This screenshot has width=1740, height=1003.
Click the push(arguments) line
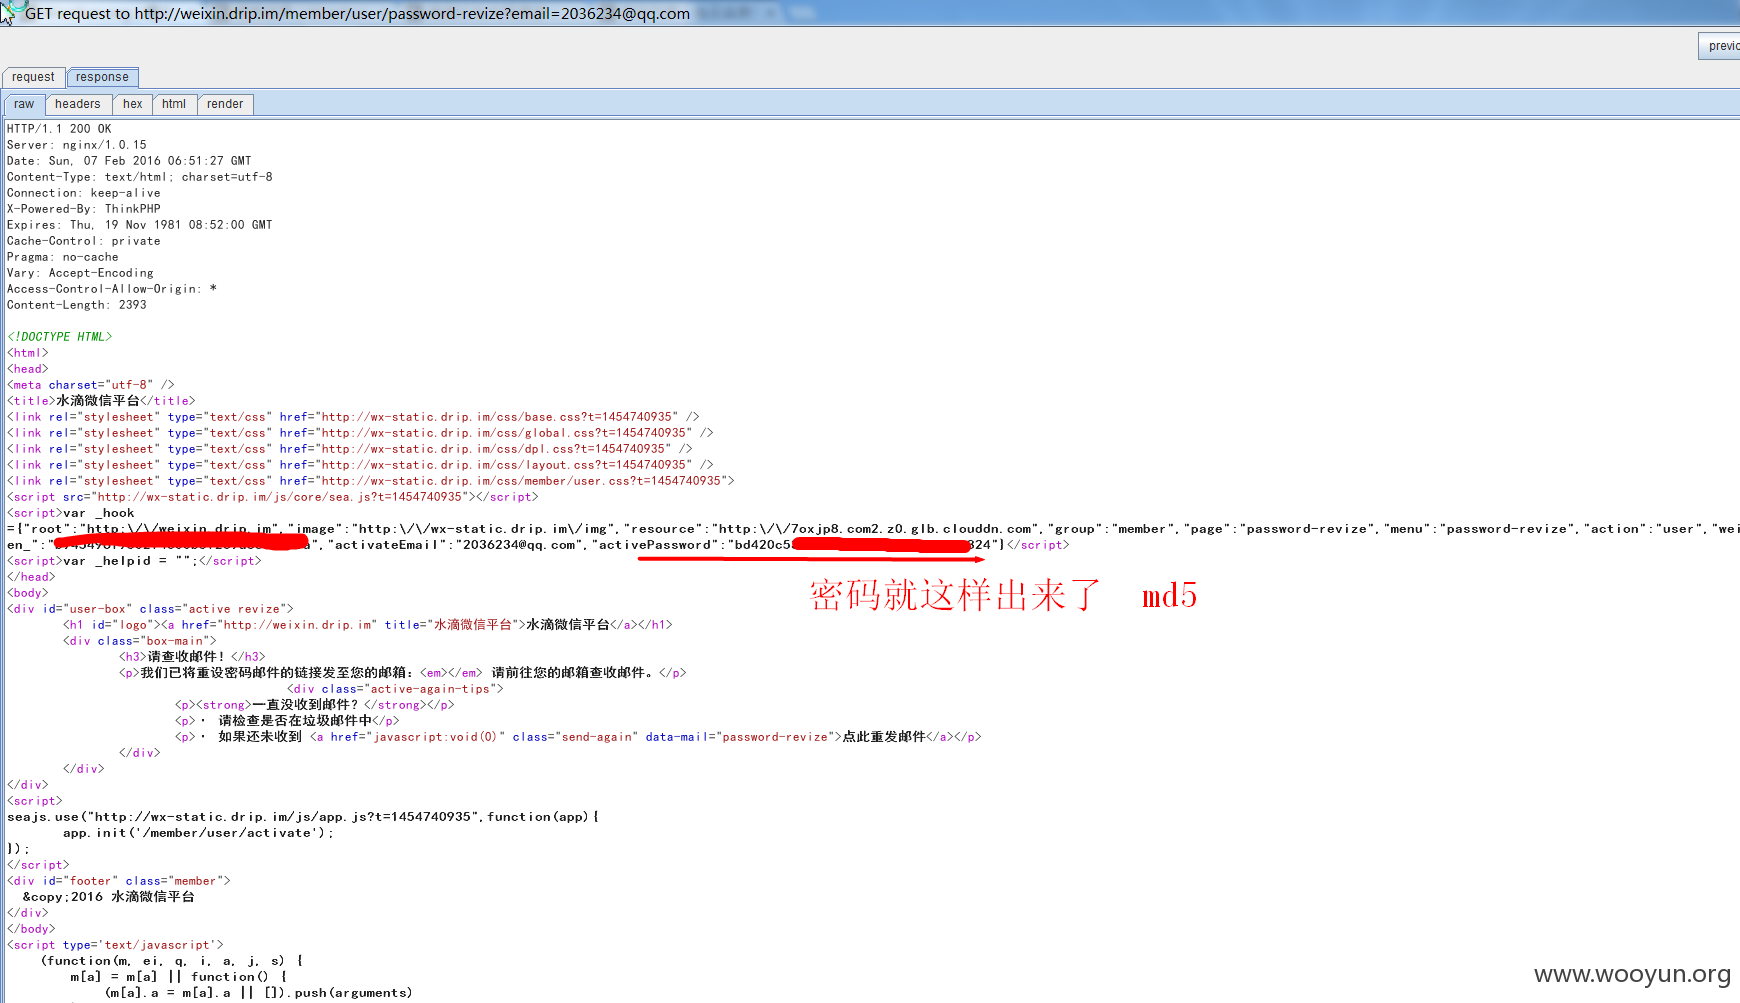click(258, 993)
